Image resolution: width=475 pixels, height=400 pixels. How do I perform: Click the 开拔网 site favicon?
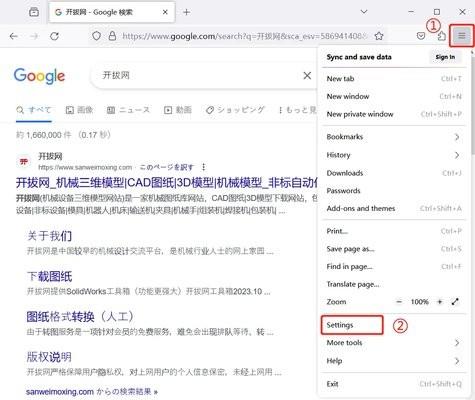point(24,162)
